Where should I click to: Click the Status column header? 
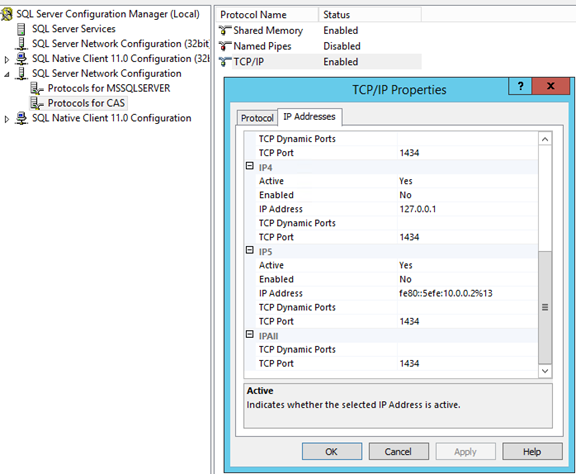click(370, 15)
